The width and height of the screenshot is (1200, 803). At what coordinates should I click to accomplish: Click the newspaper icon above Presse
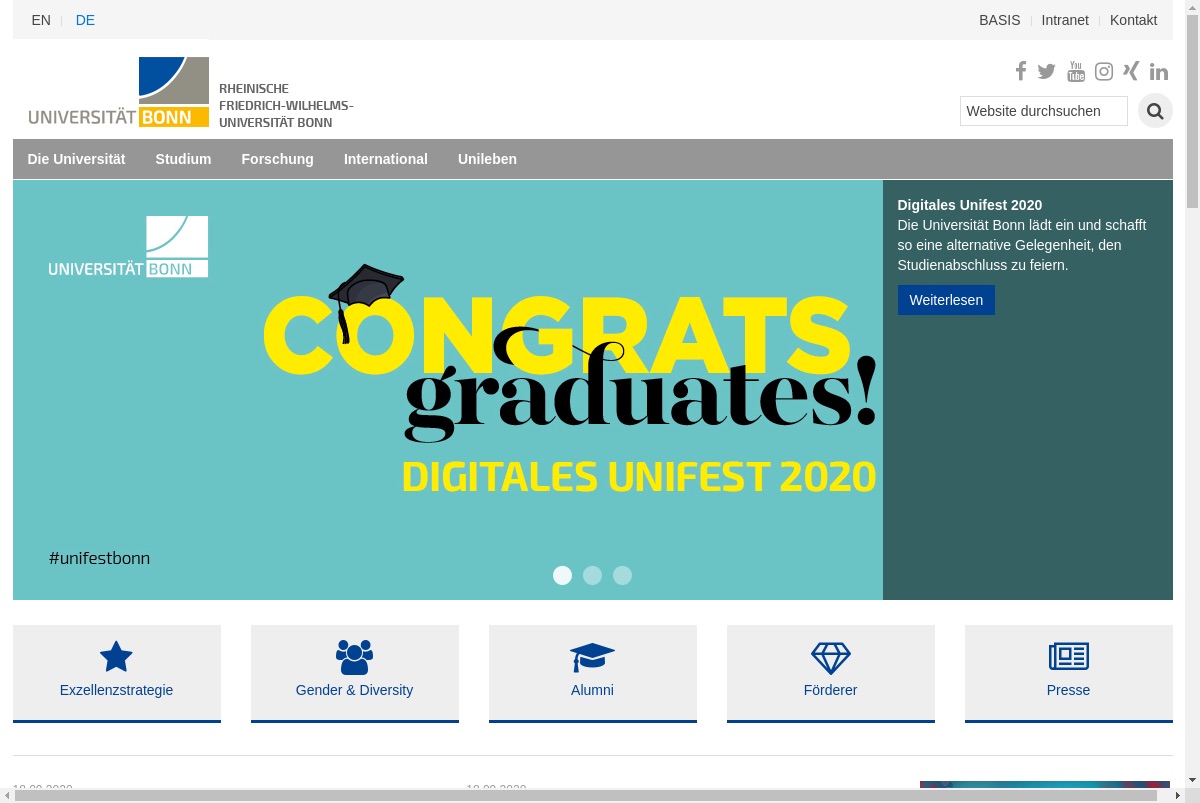coord(1068,657)
